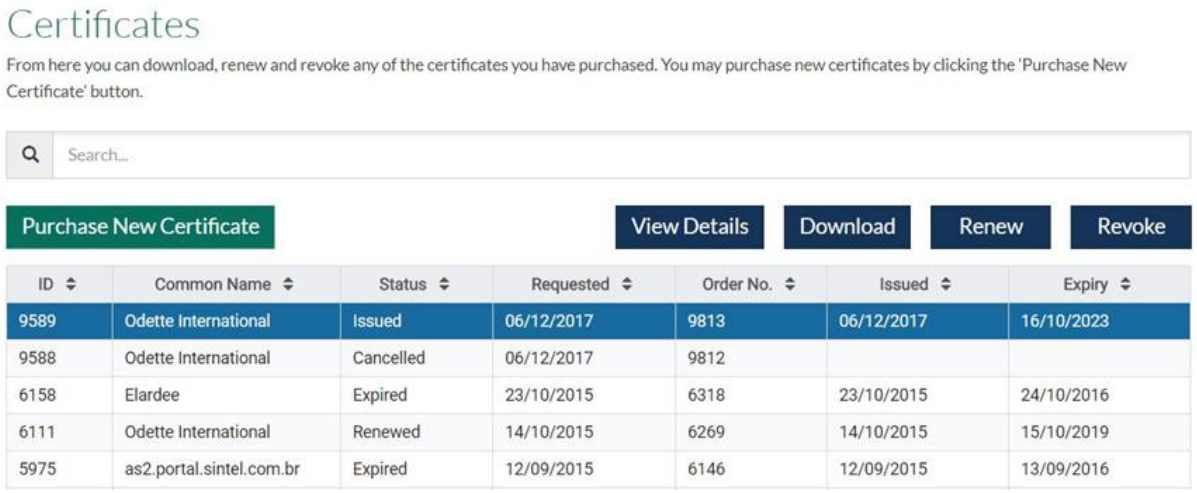This screenshot has width=1197, height=493.
Task: Select the Elardee certificate row
Action: click(598, 395)
